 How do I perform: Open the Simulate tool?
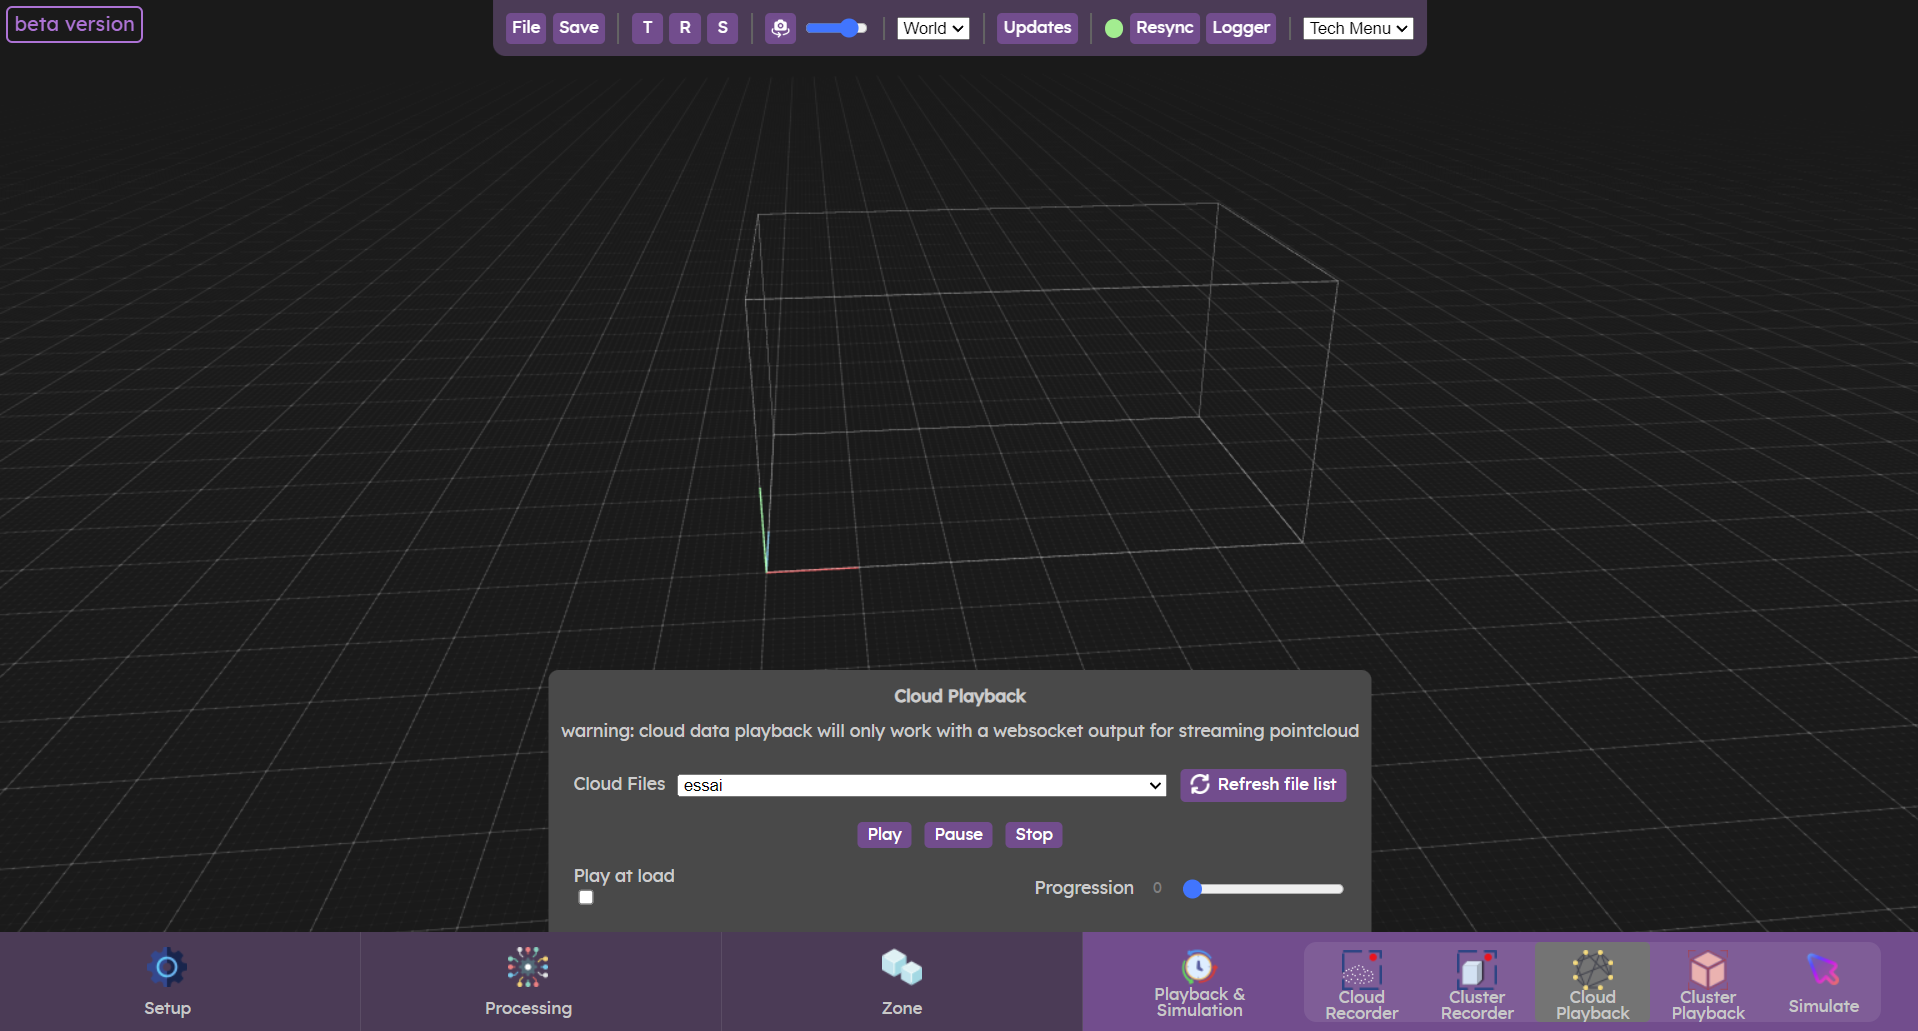pos(1822,969)
